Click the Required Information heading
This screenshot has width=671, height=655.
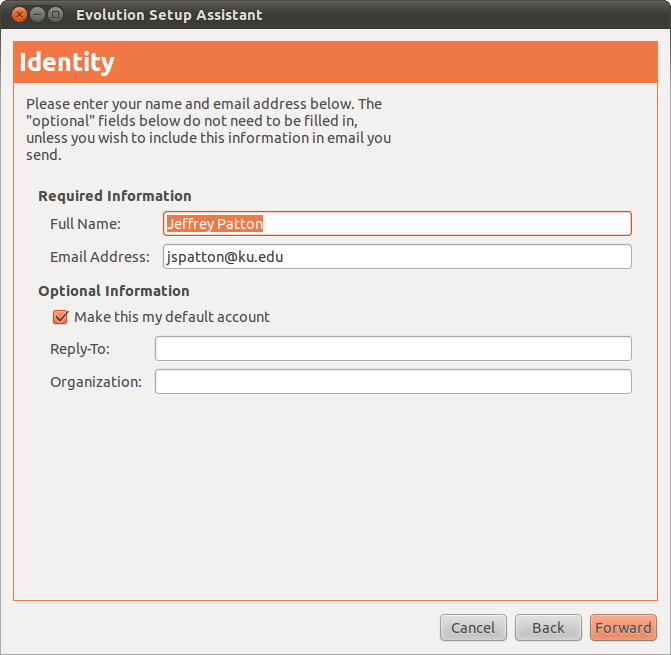tap(114, 196)
